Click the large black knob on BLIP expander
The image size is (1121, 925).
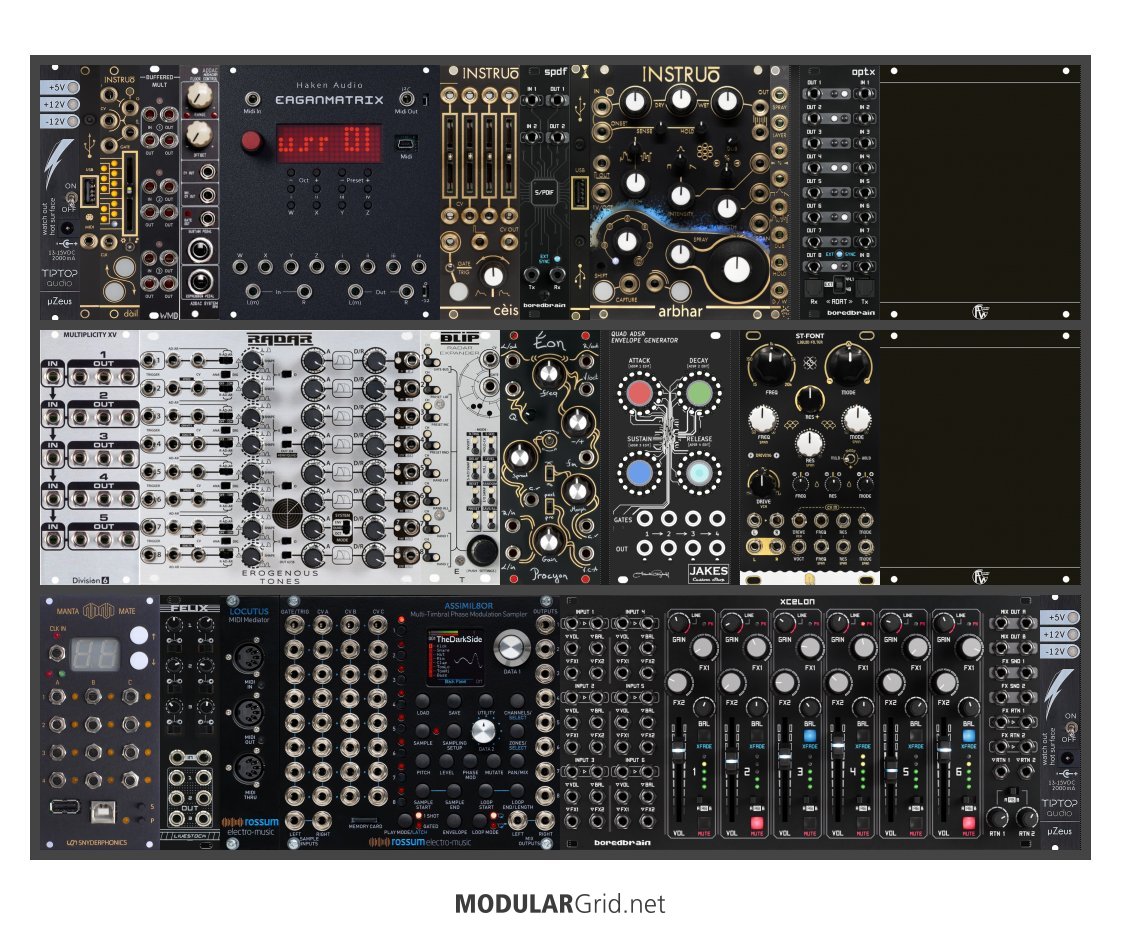(x=483, y=550)
